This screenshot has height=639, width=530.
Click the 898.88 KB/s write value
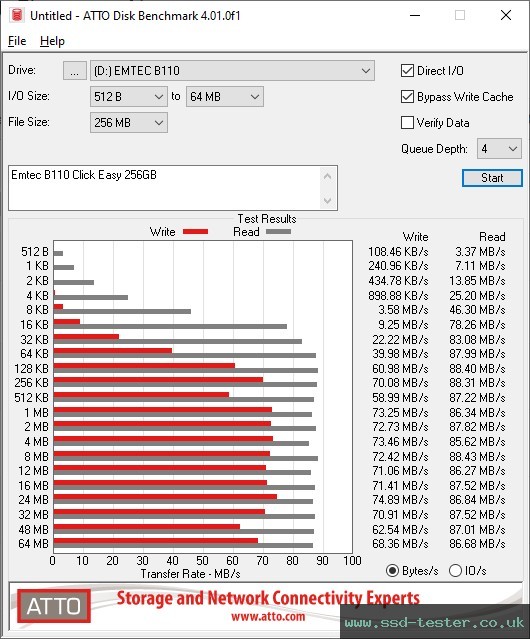(398, 295)
